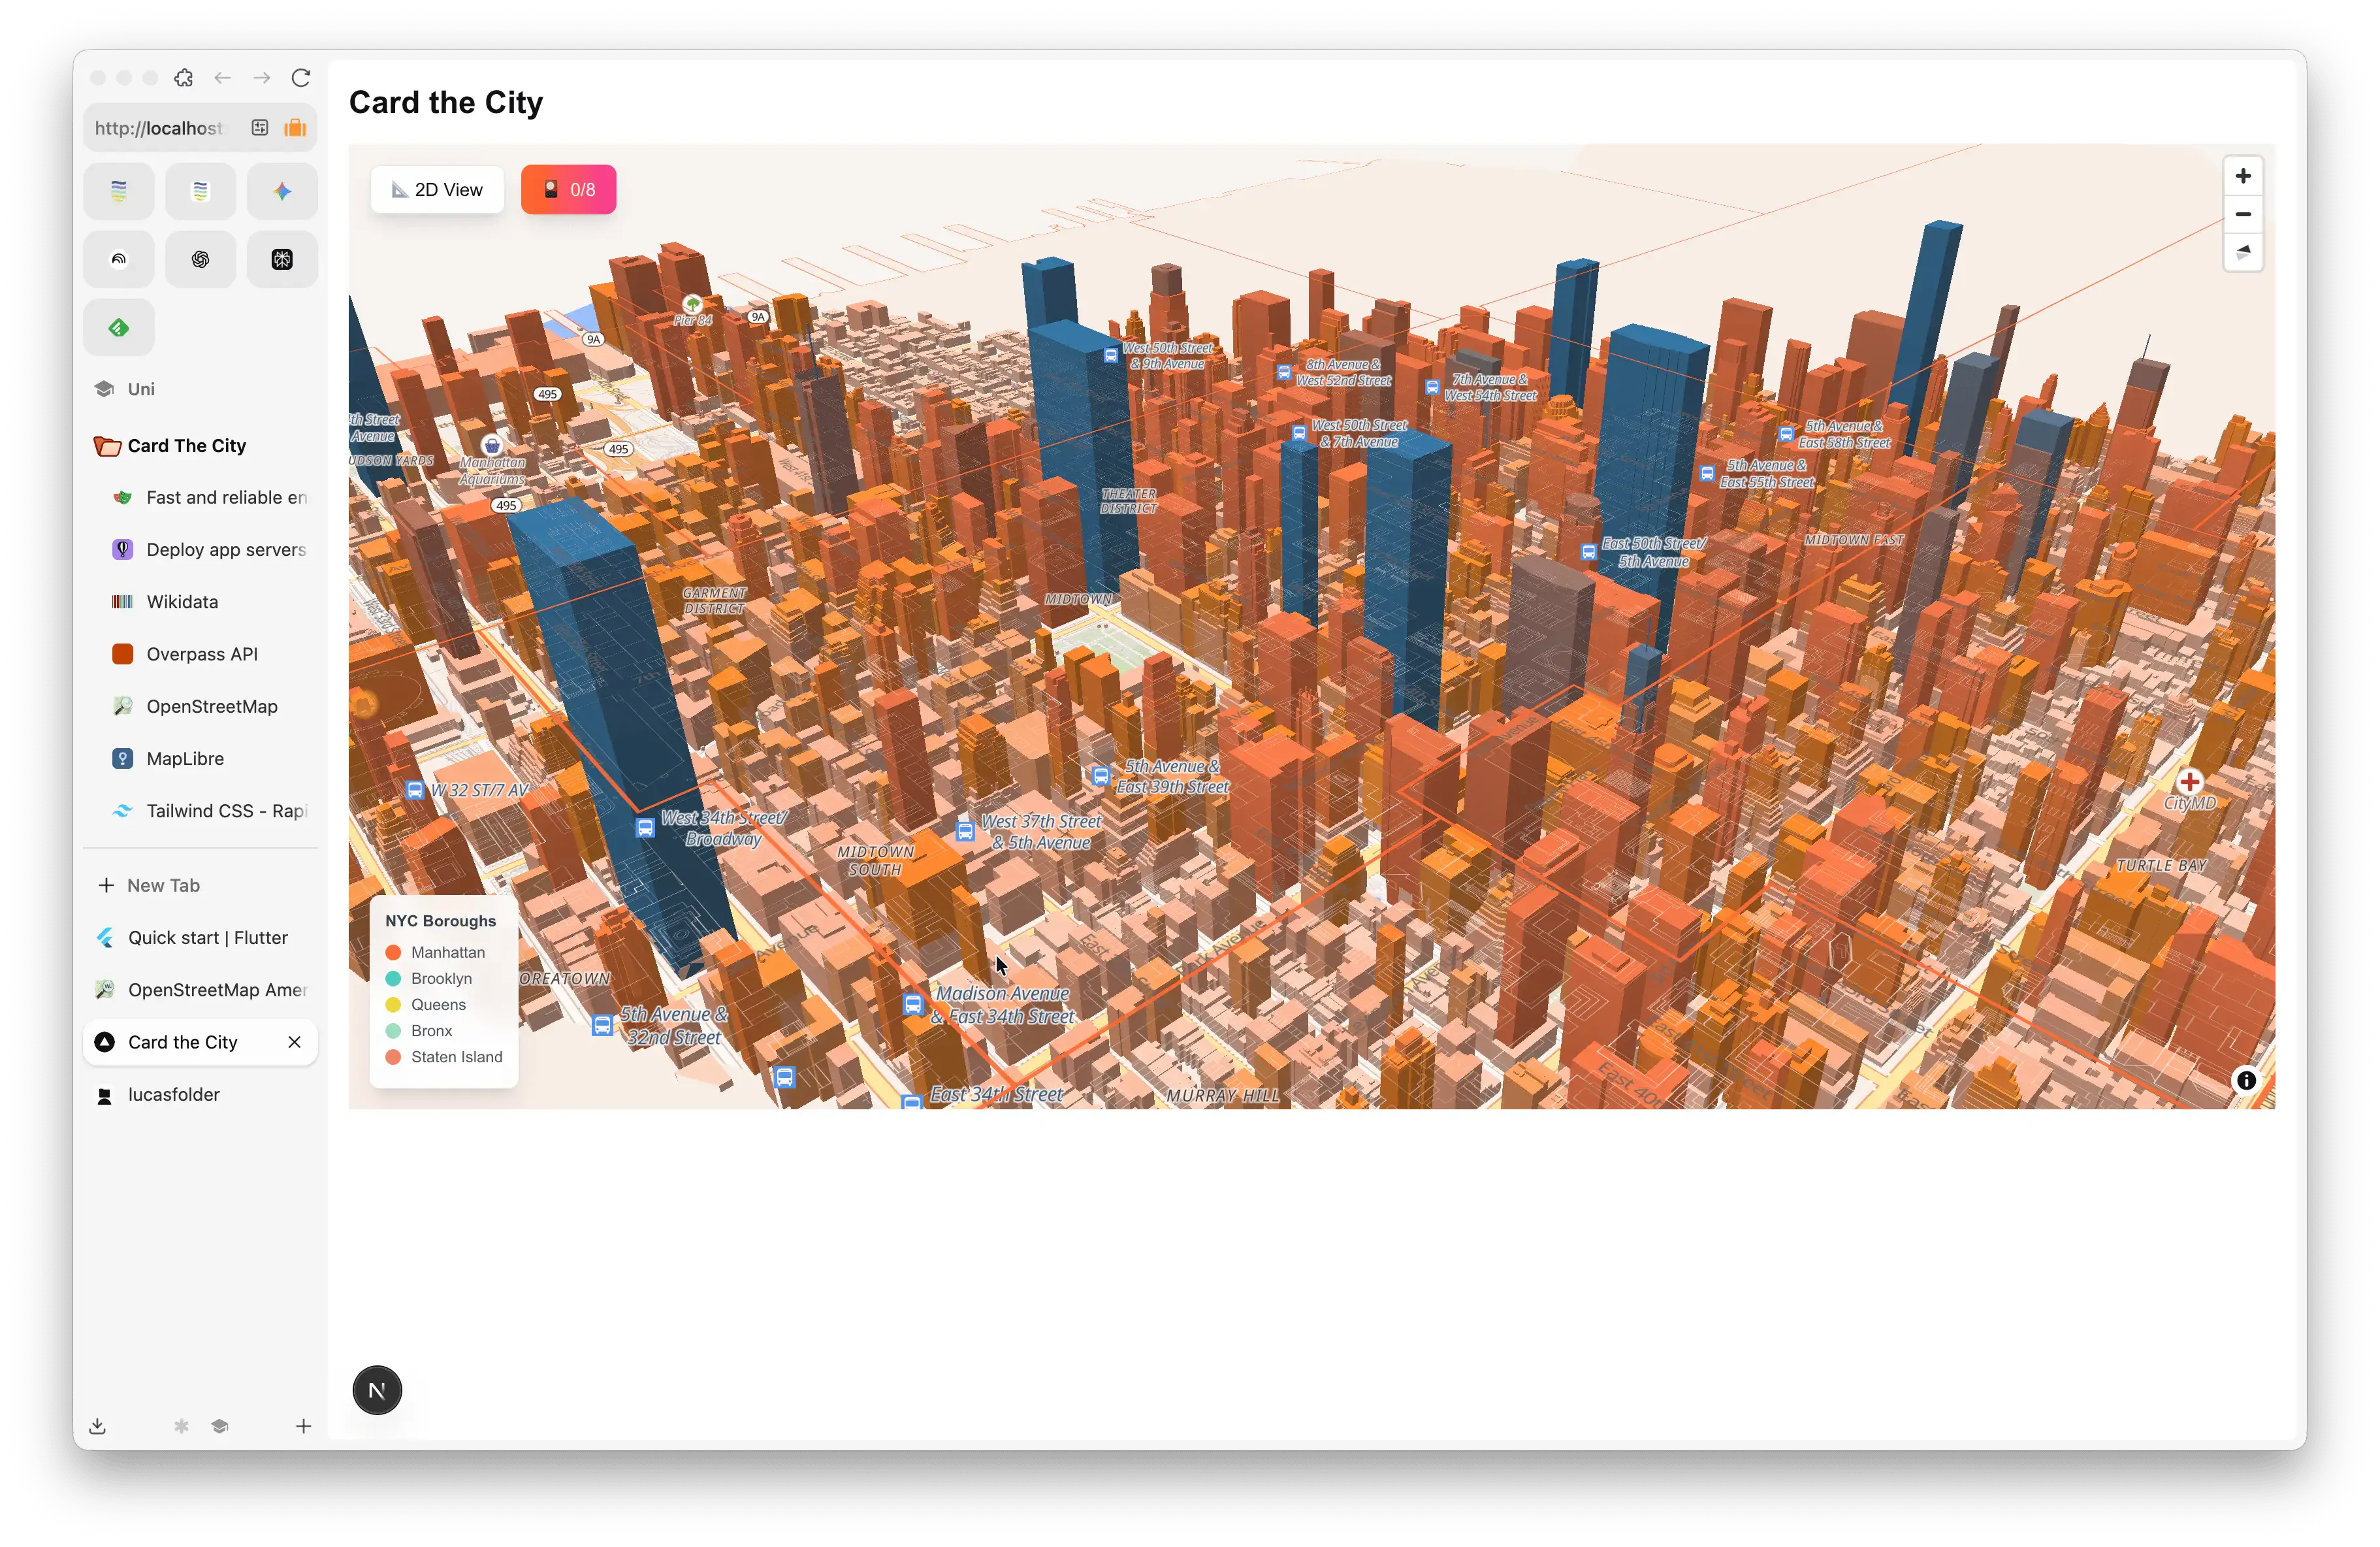Image resolution: width=2380 pixels, height=1547 pixels.
Task: Click the map zoom in plus button
Action: coord(2242,176)
